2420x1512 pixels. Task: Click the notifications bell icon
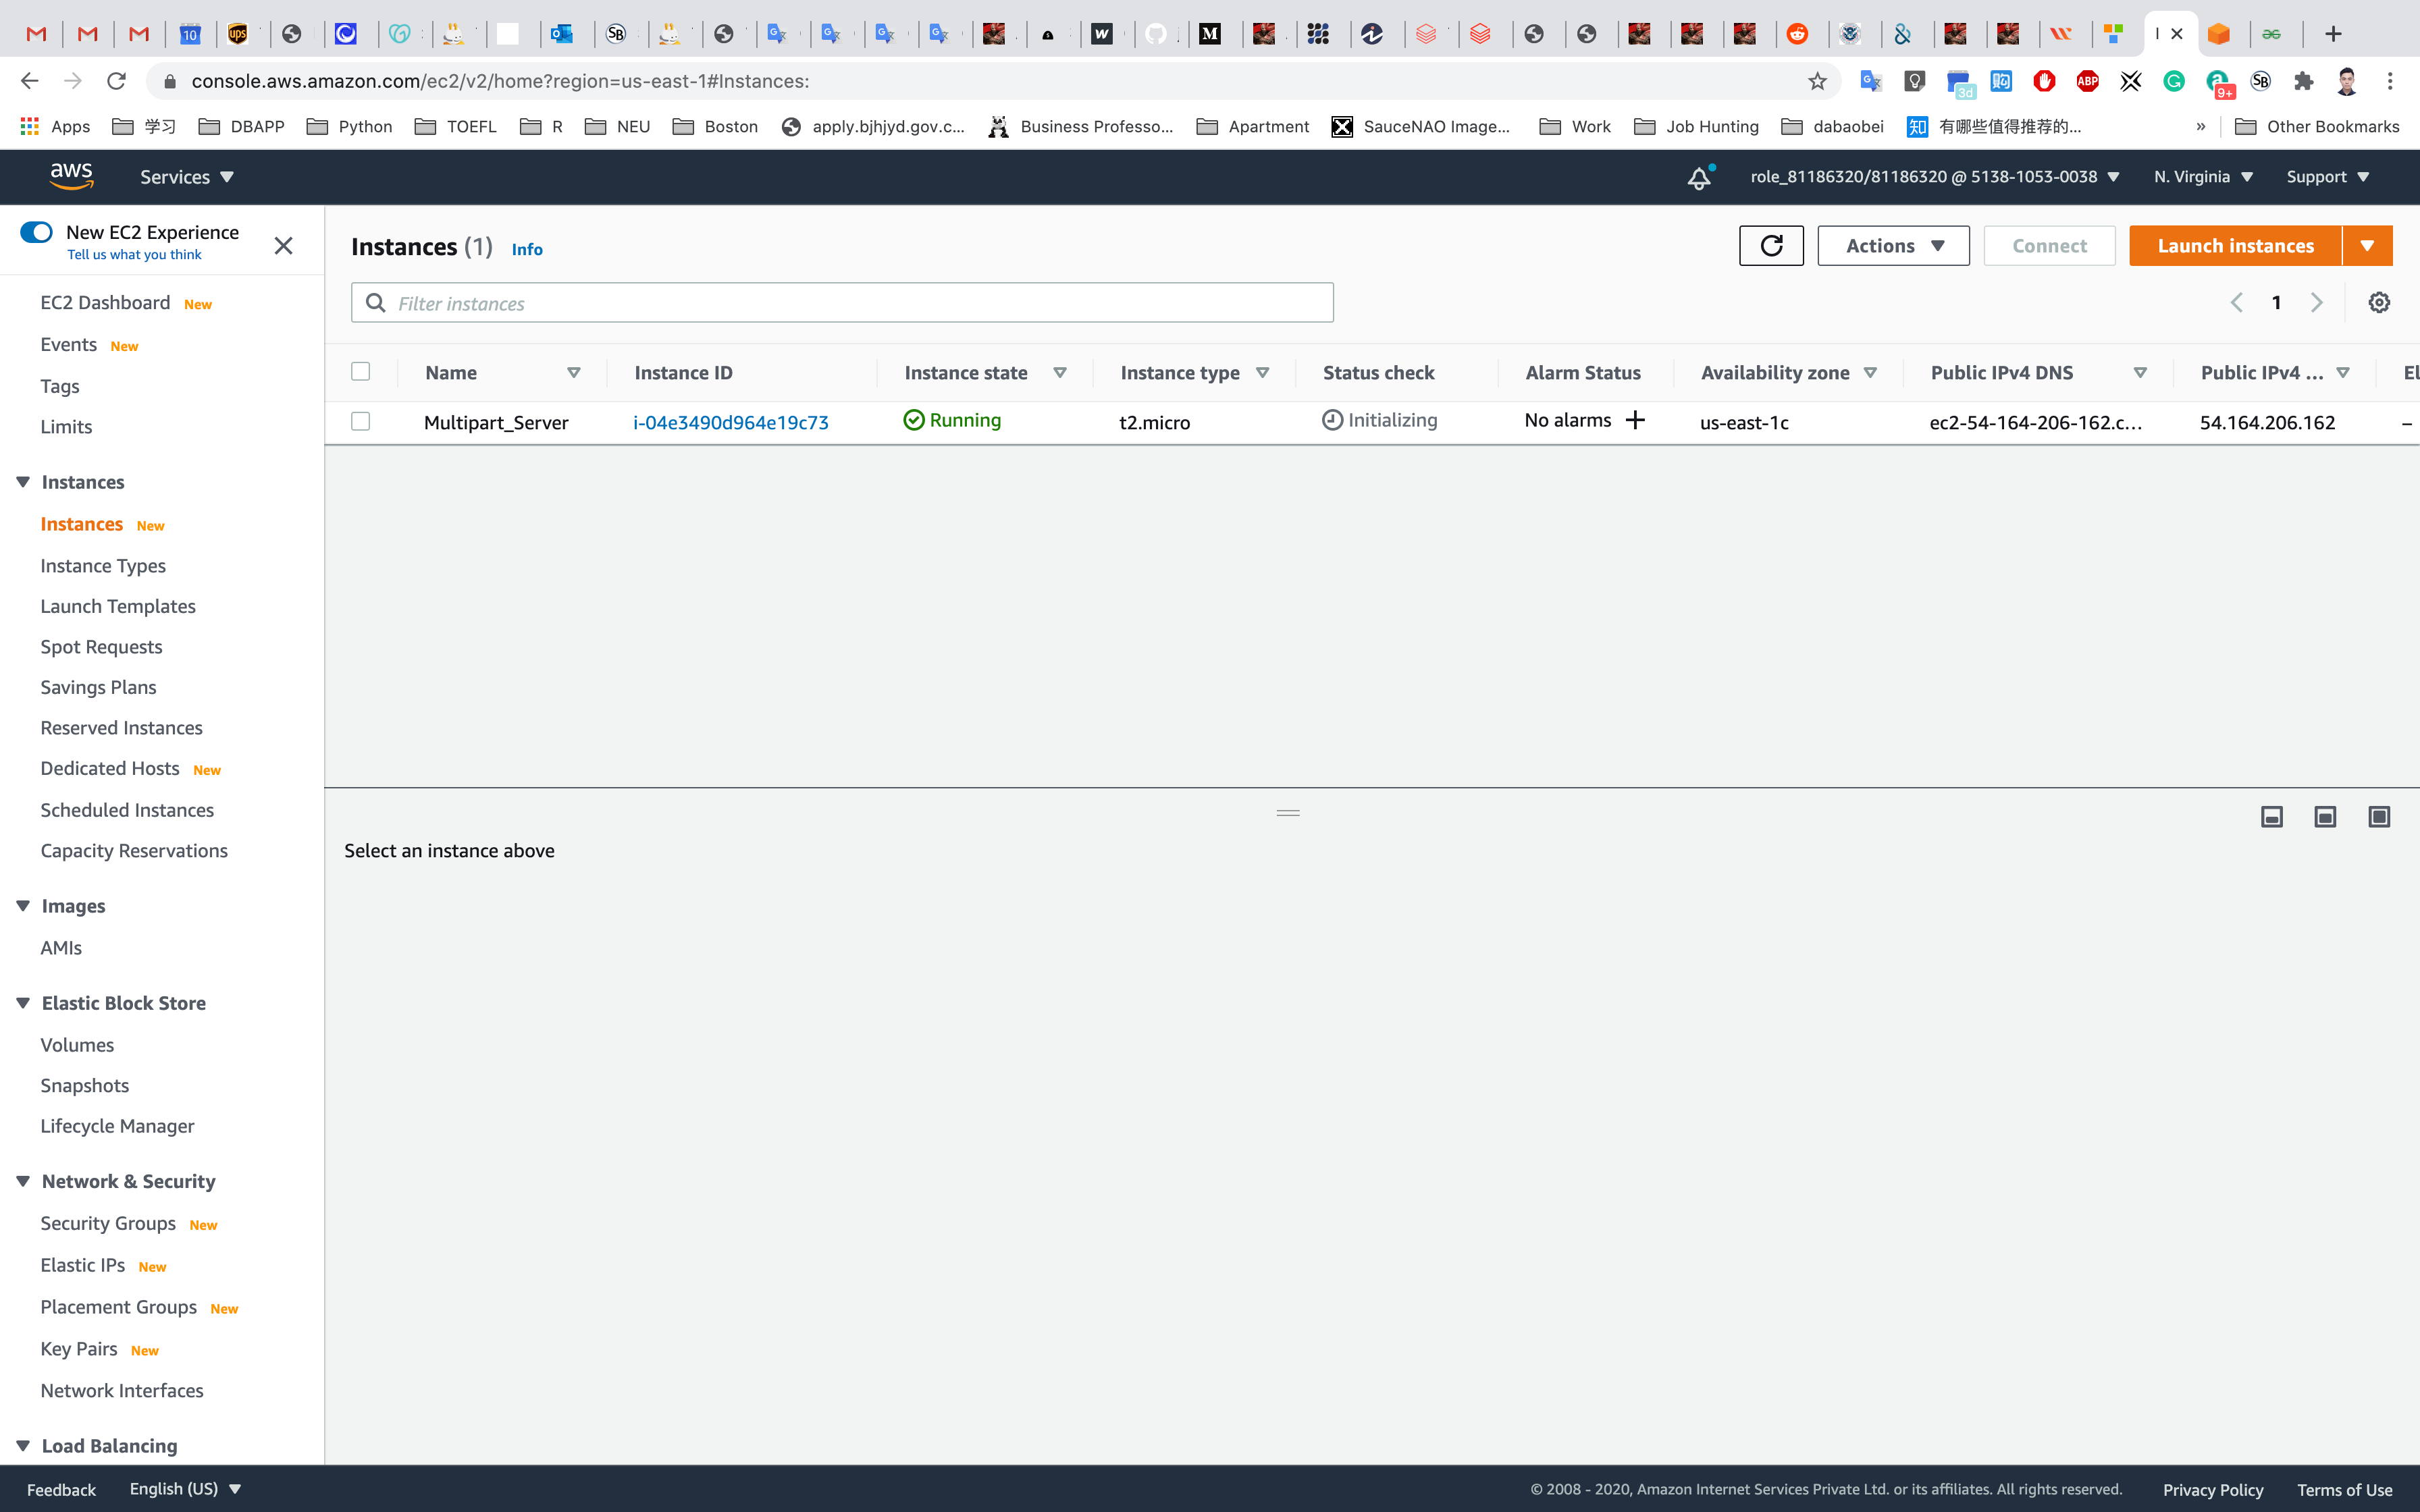1699,178
